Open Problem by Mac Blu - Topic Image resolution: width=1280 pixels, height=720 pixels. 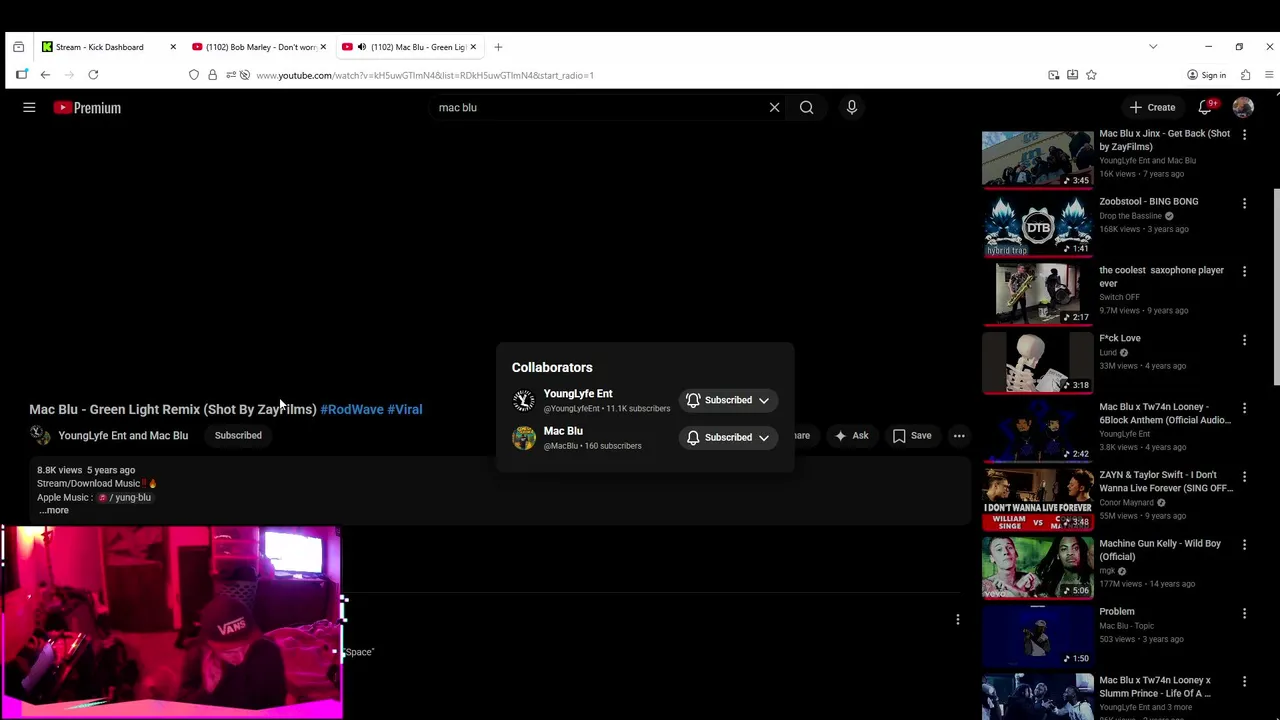1117,611
